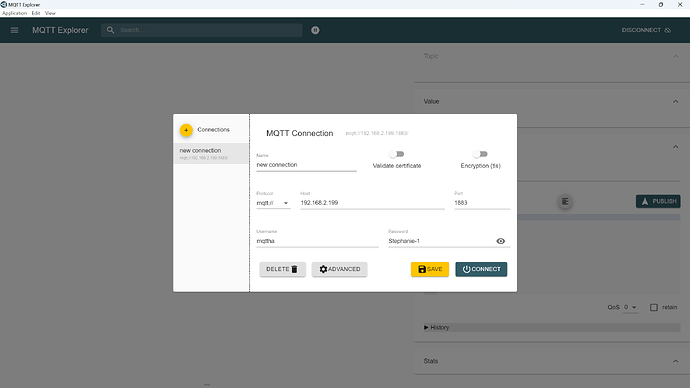Screen dimensions: 690x388
Task: Click the 'MQTT Explorer' header title
Action: [60, 30]
